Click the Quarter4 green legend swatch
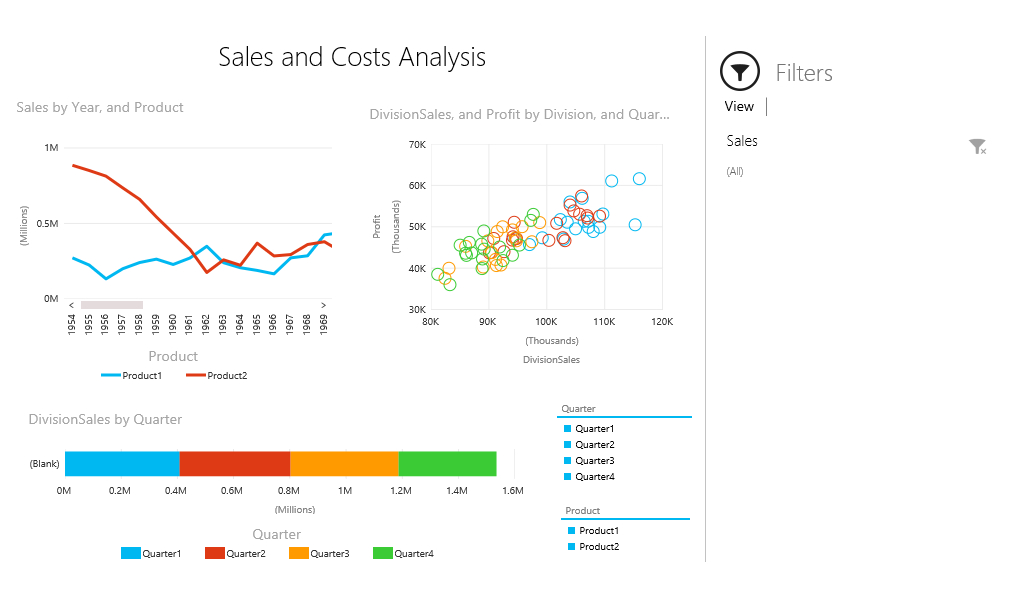 (383, 553)
